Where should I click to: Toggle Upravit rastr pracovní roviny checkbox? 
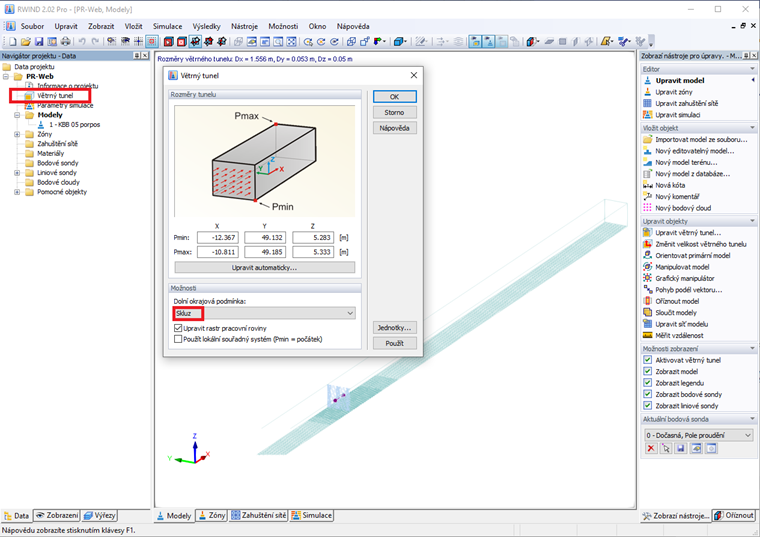[178, 328]
